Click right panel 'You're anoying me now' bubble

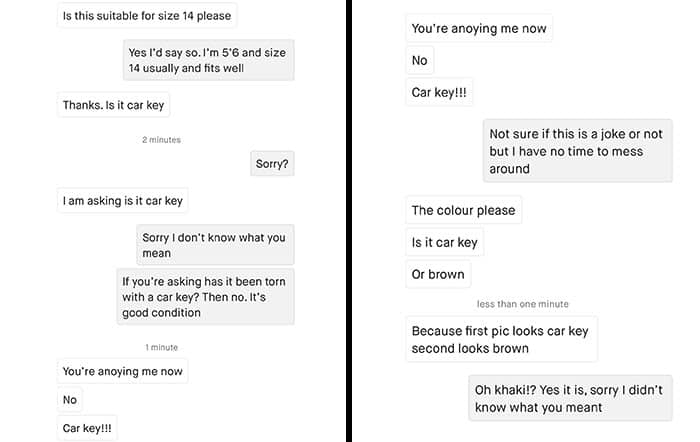coord(479,28)
